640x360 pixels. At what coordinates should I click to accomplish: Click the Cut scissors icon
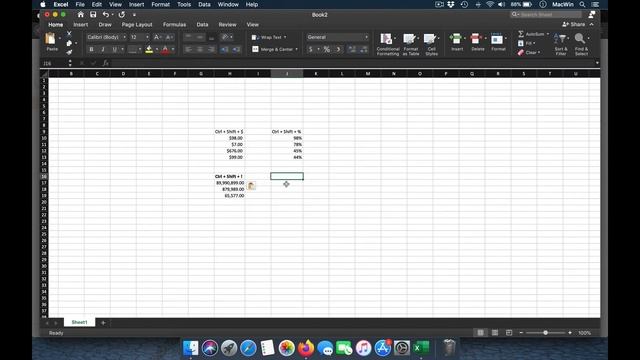(69, 33)
